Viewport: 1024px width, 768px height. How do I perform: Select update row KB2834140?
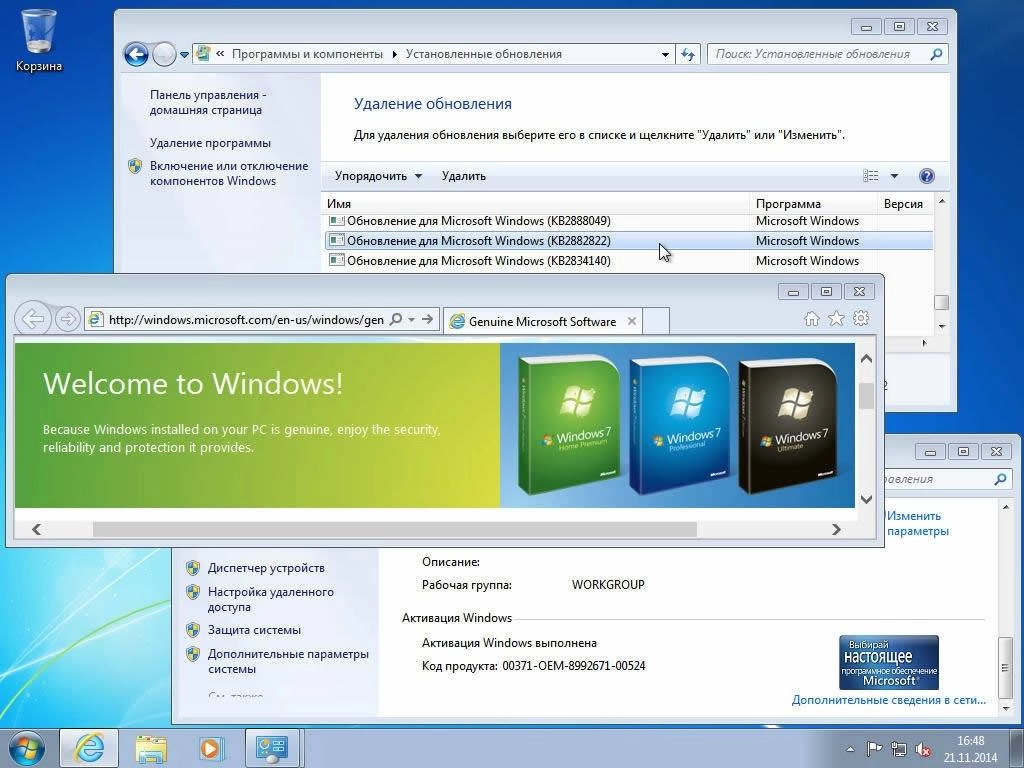(628, 261)
